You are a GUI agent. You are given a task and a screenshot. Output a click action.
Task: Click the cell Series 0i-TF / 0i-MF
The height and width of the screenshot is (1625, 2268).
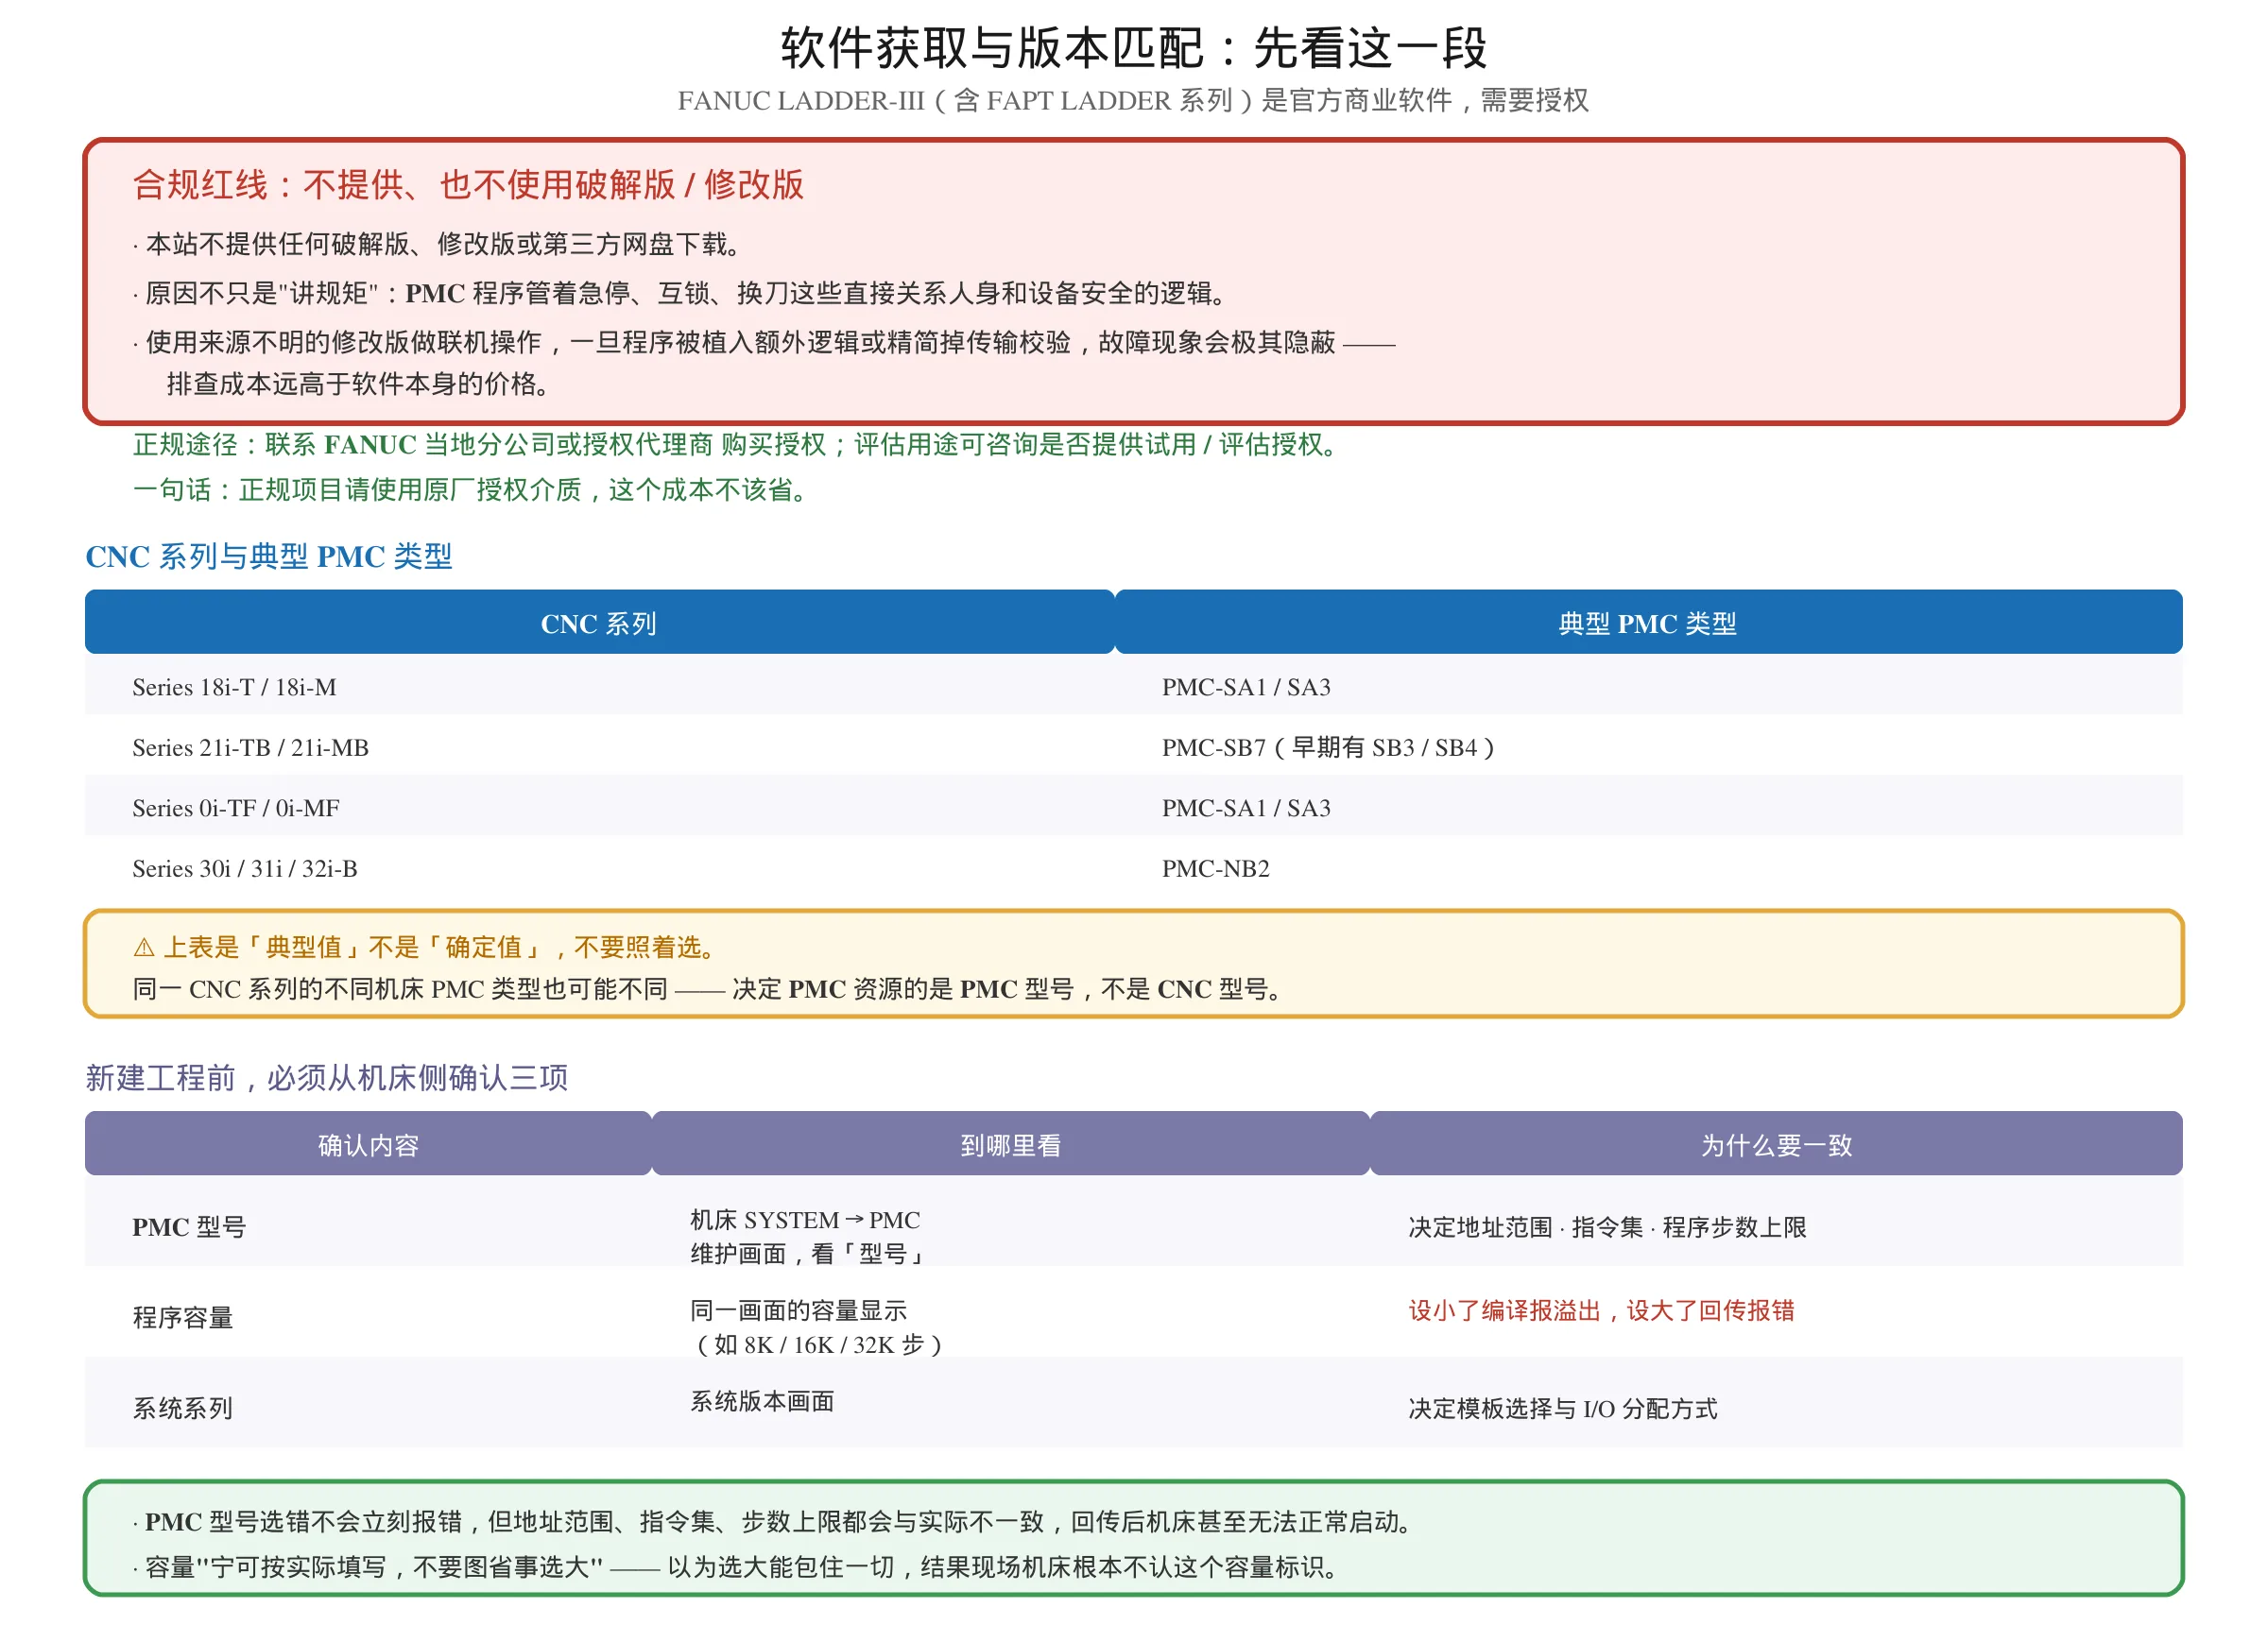[236, 808]
